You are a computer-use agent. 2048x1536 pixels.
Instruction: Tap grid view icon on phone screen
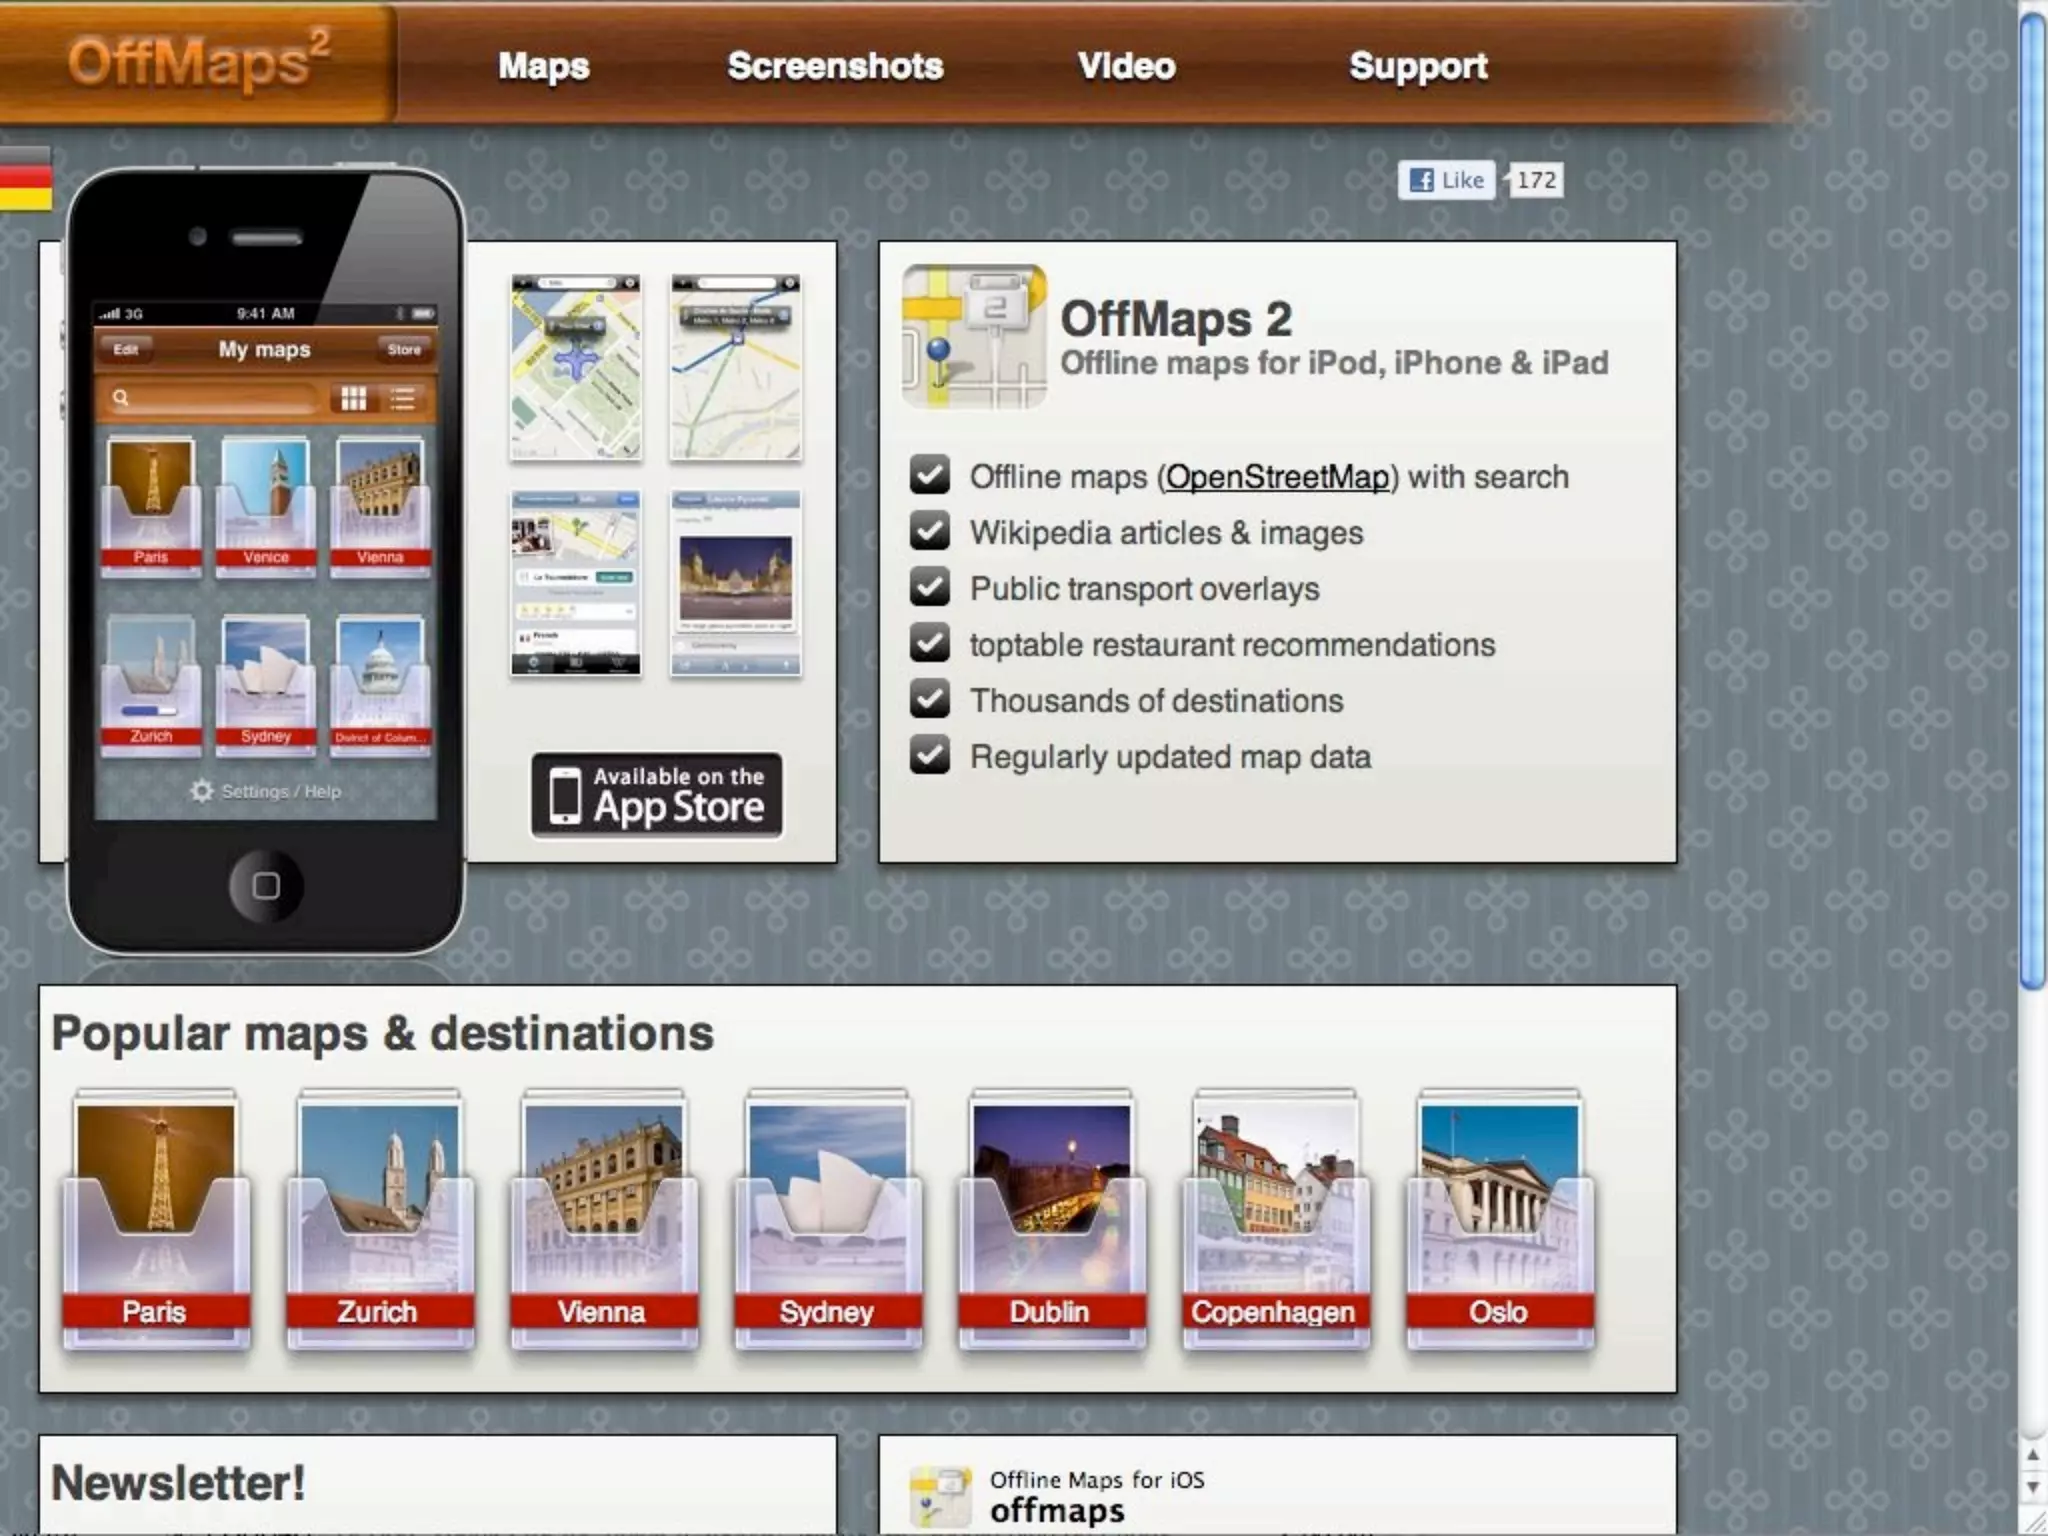coord(353,399)
